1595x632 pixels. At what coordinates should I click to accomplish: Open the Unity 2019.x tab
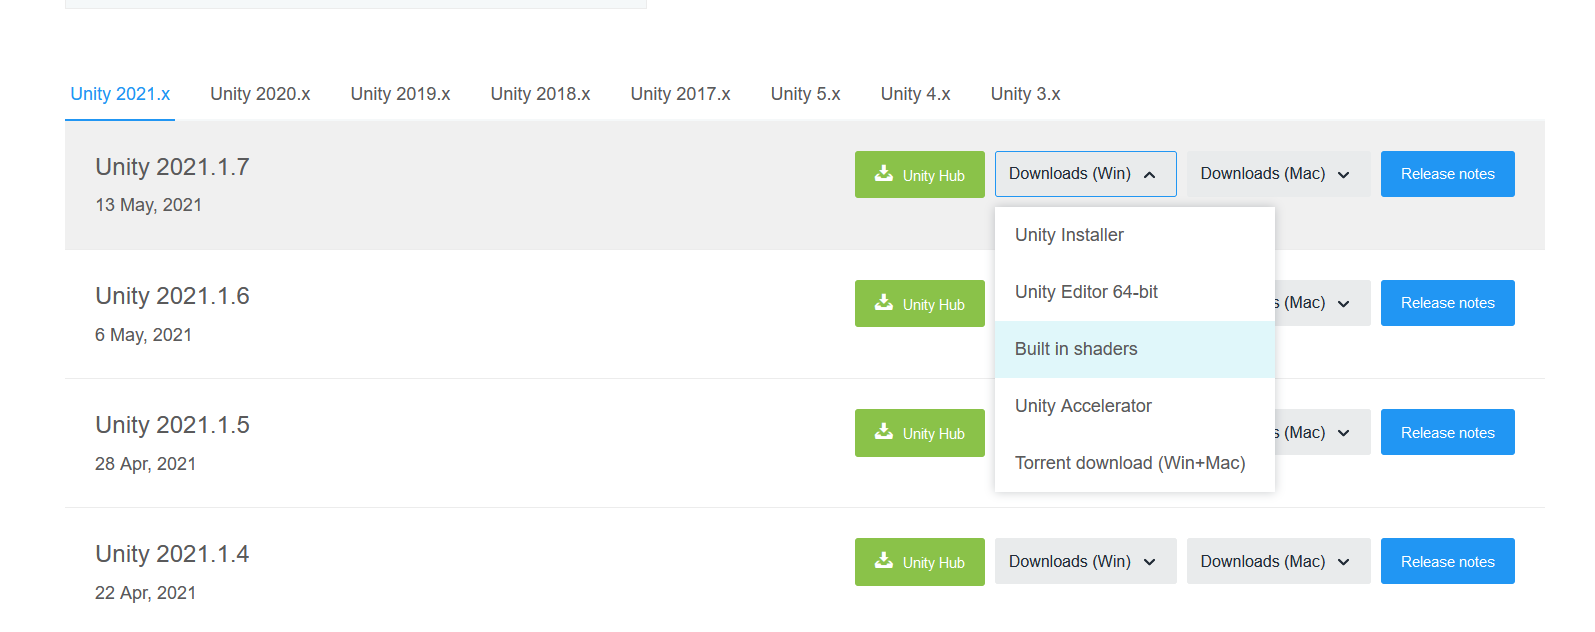pos(400,94)
